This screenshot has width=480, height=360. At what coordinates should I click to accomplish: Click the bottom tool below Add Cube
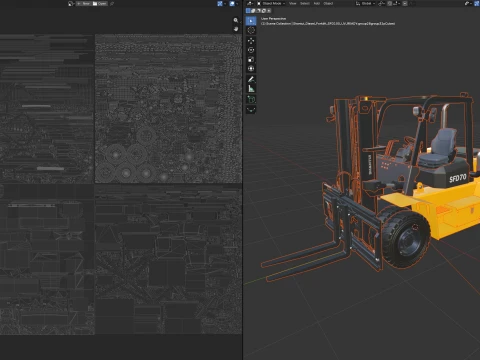[251, 109]
